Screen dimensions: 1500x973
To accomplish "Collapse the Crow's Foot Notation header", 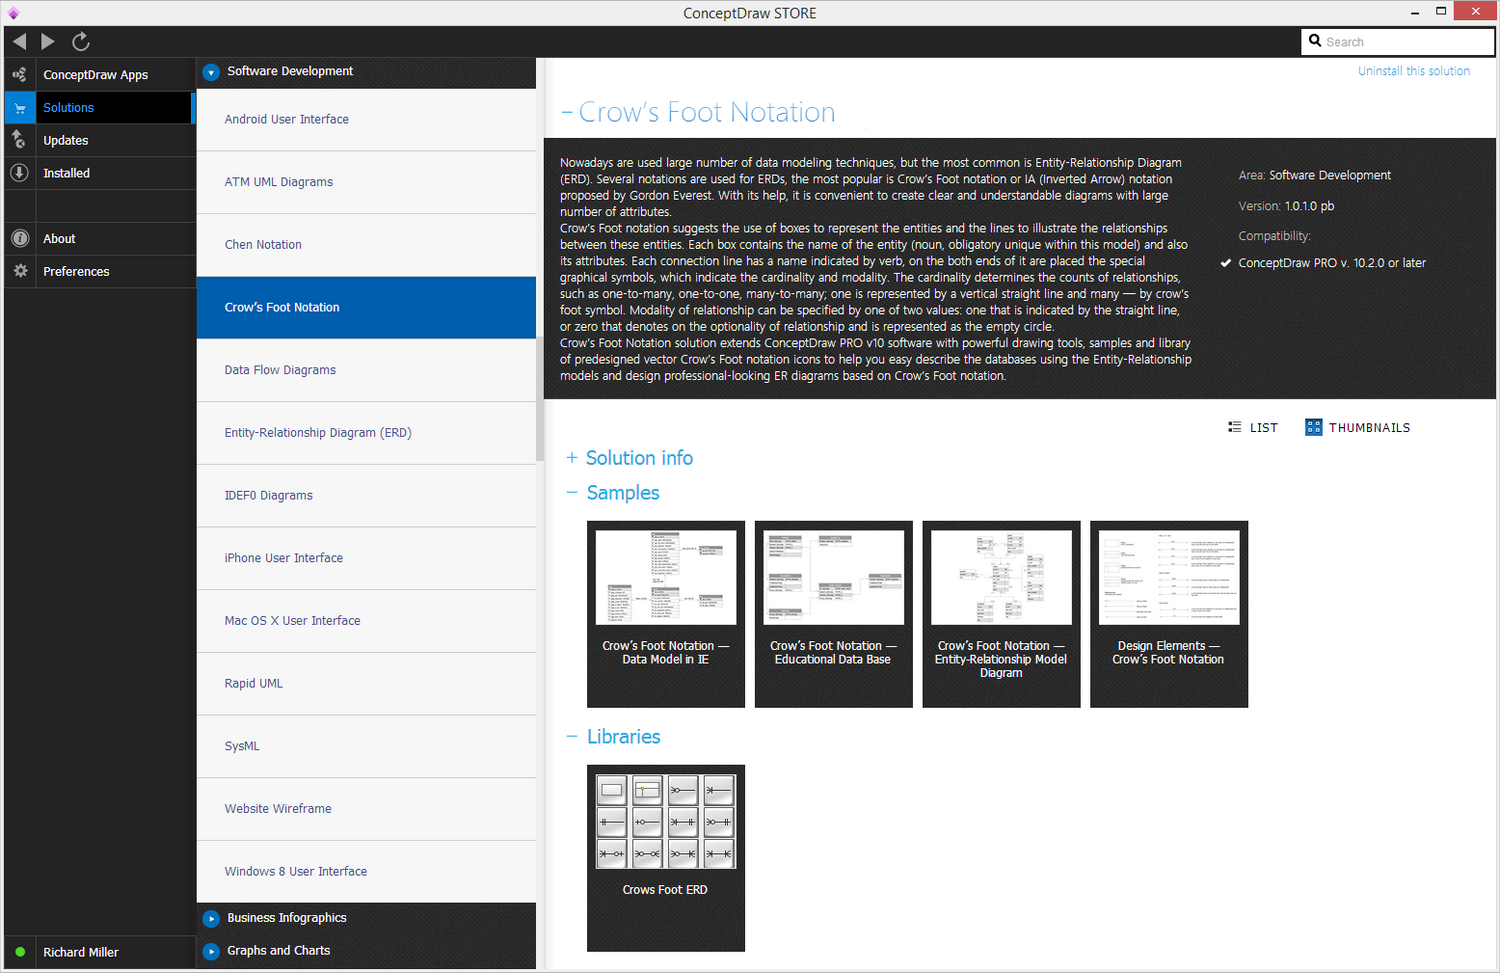I will pos(567,112).
